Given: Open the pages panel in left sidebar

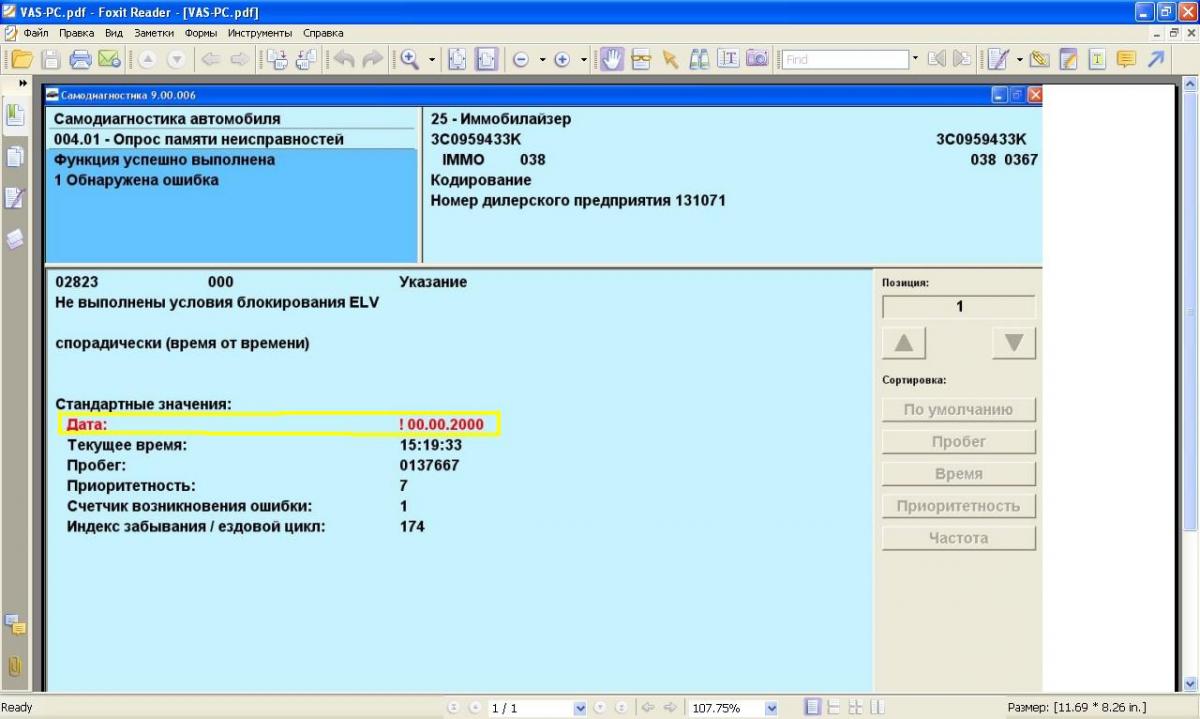Looking at the screenshot, I should click(15, 156).
